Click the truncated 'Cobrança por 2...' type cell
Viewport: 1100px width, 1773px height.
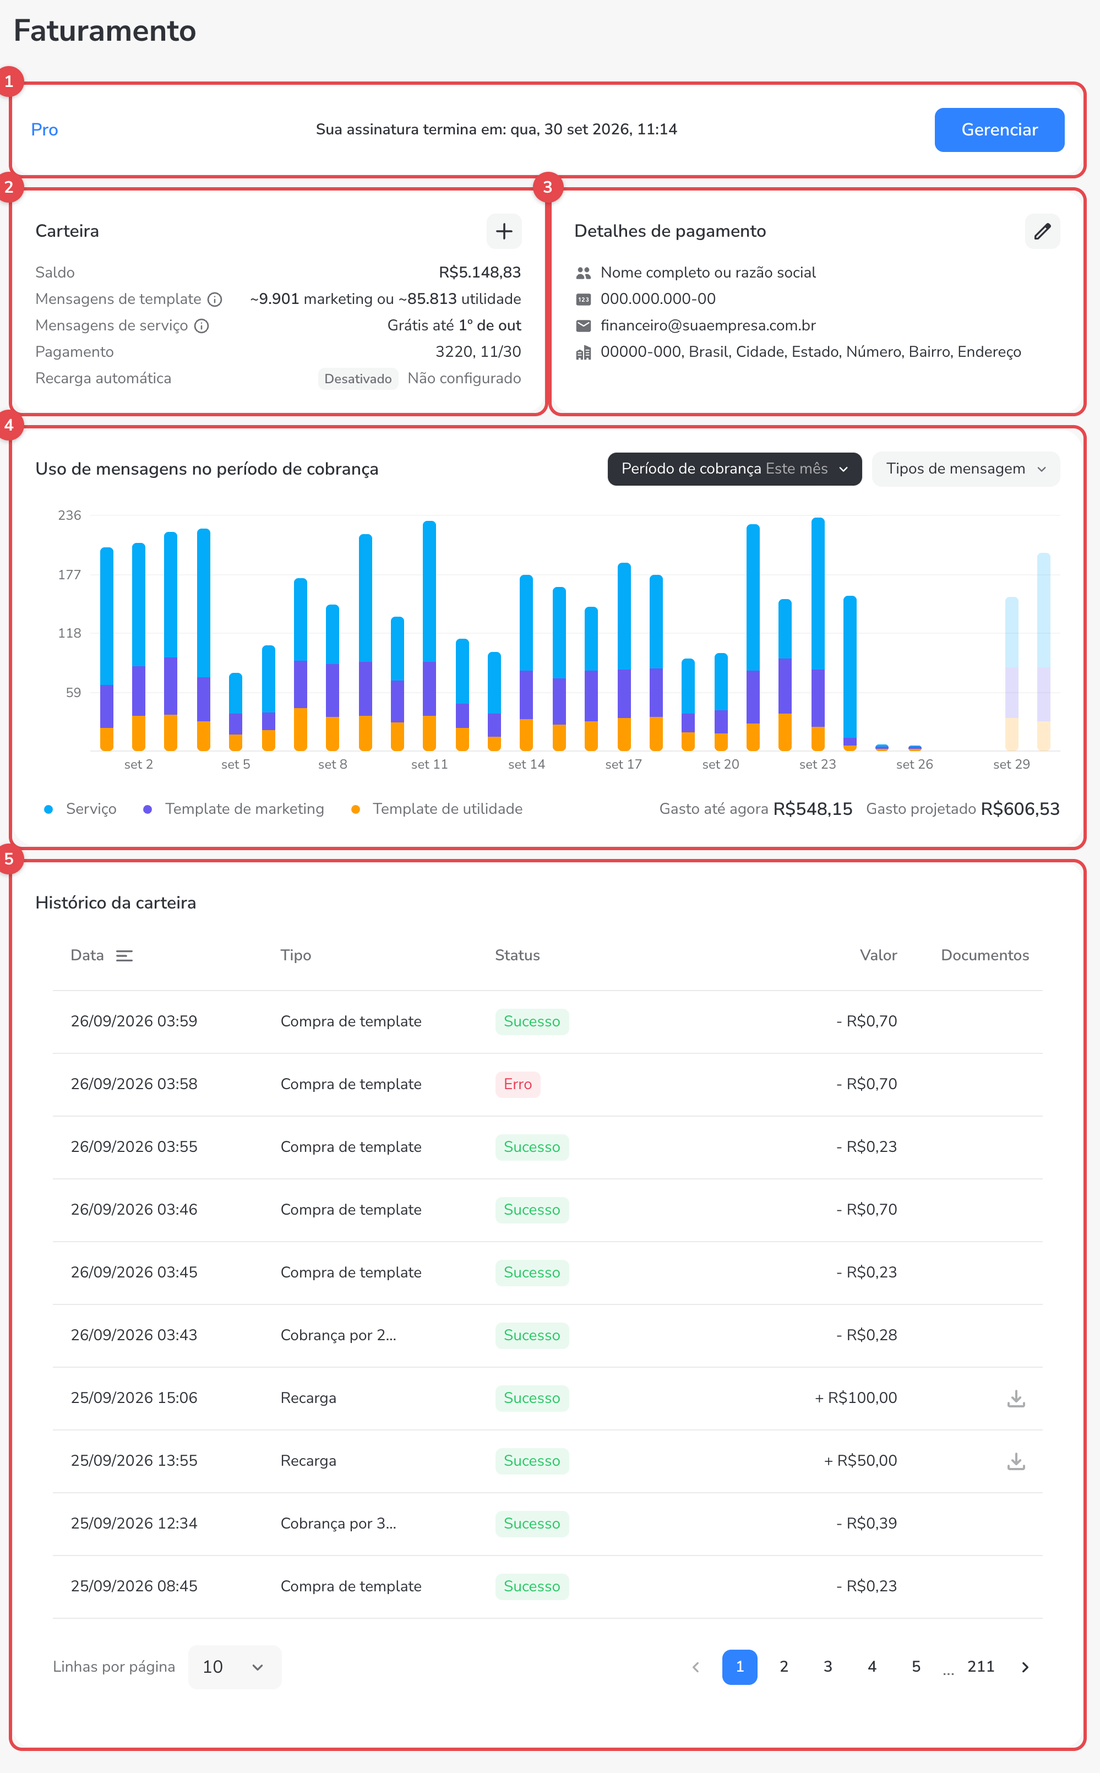click(x=338, y=1336)
